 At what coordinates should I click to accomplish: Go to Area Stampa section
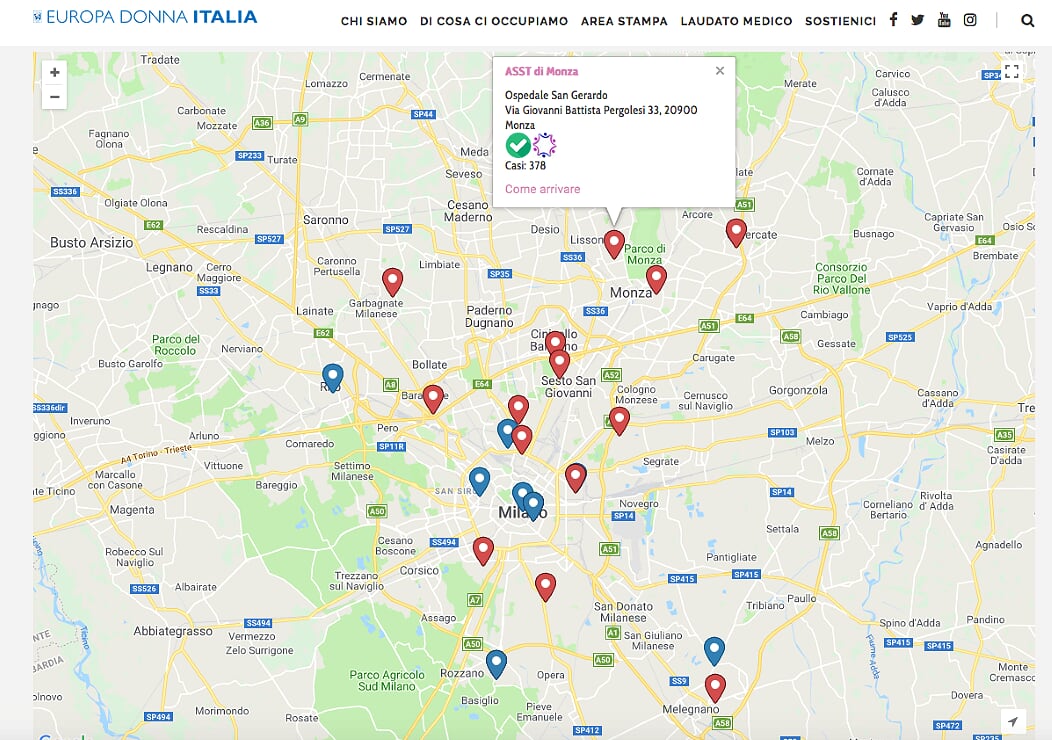click(x=624, y=21)
